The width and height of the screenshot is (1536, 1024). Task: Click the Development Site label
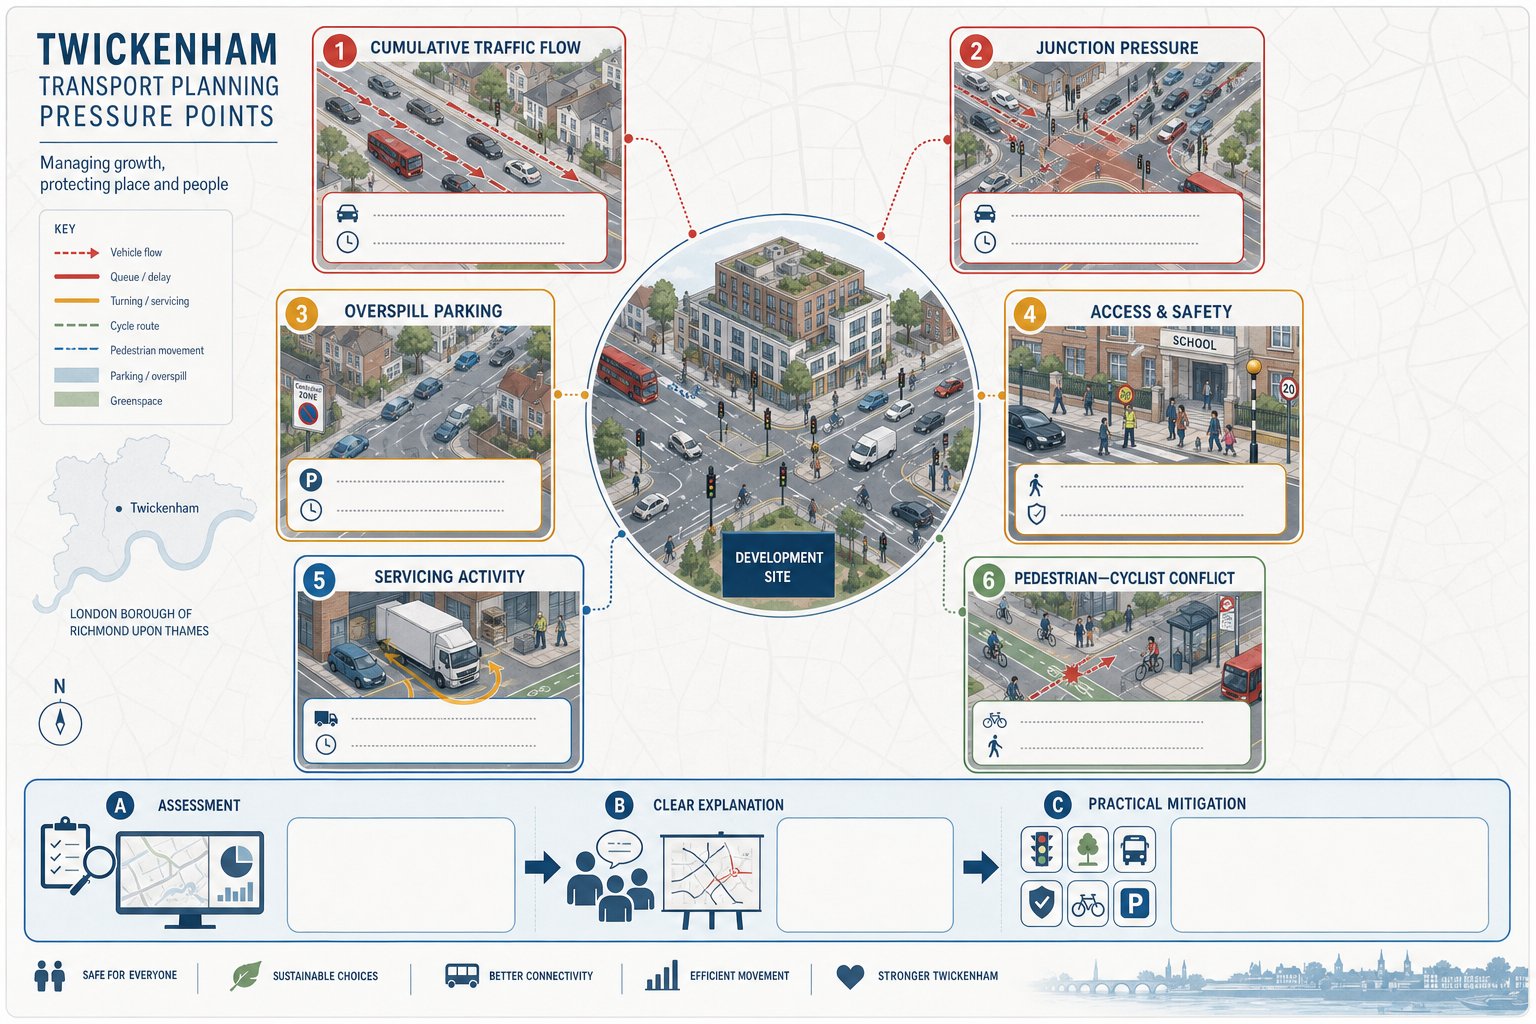click(x=778, y=567)
